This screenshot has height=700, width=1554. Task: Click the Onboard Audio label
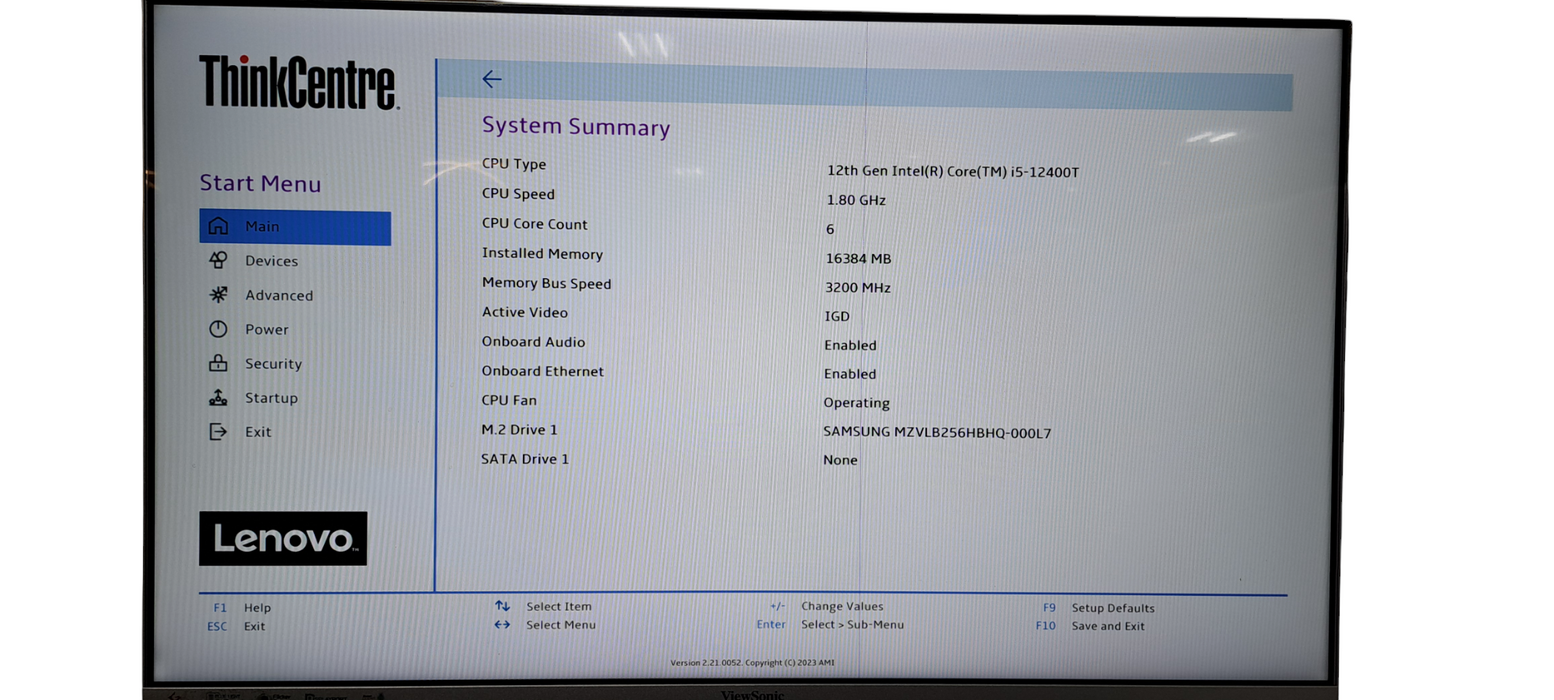[533, 341]
